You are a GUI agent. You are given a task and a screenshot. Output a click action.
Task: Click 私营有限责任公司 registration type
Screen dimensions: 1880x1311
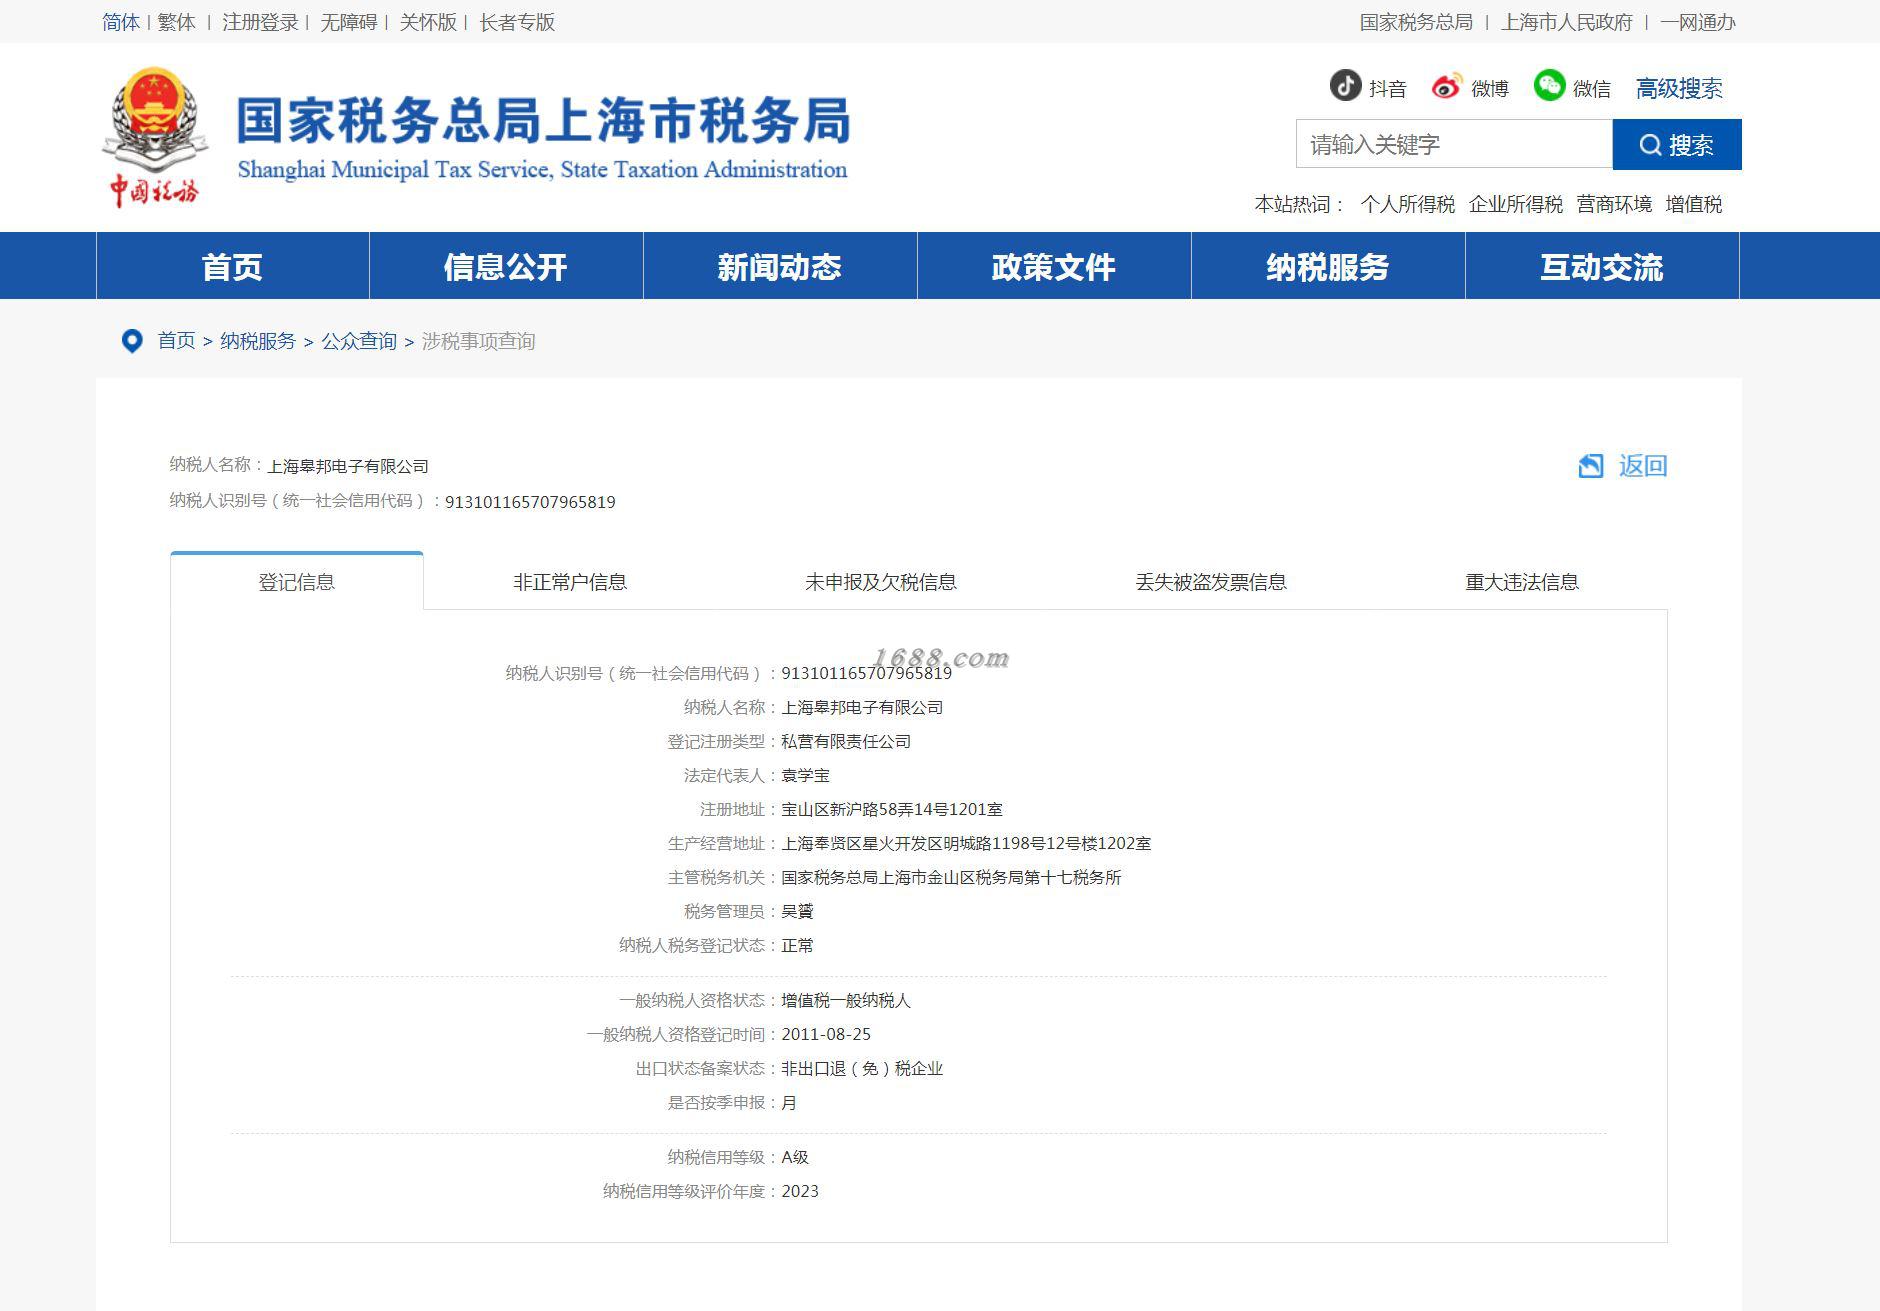846,741
